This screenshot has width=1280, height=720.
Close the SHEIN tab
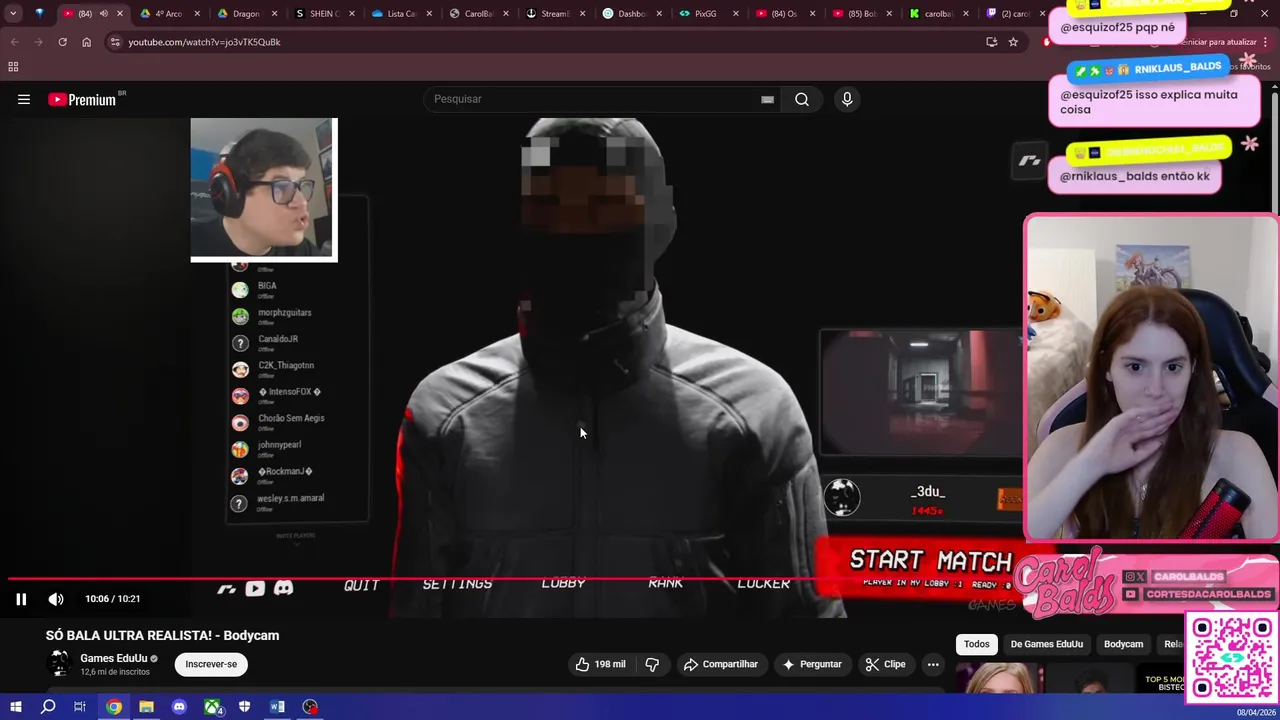tap(351, 14)
